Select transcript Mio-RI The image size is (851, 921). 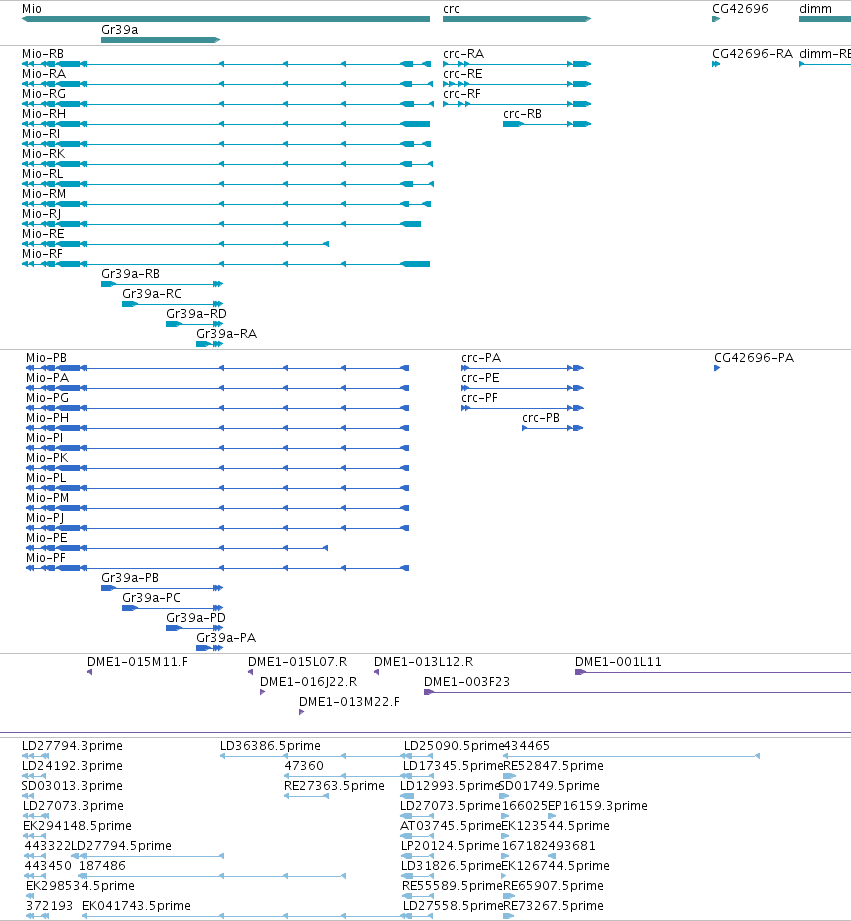point(41,134)
